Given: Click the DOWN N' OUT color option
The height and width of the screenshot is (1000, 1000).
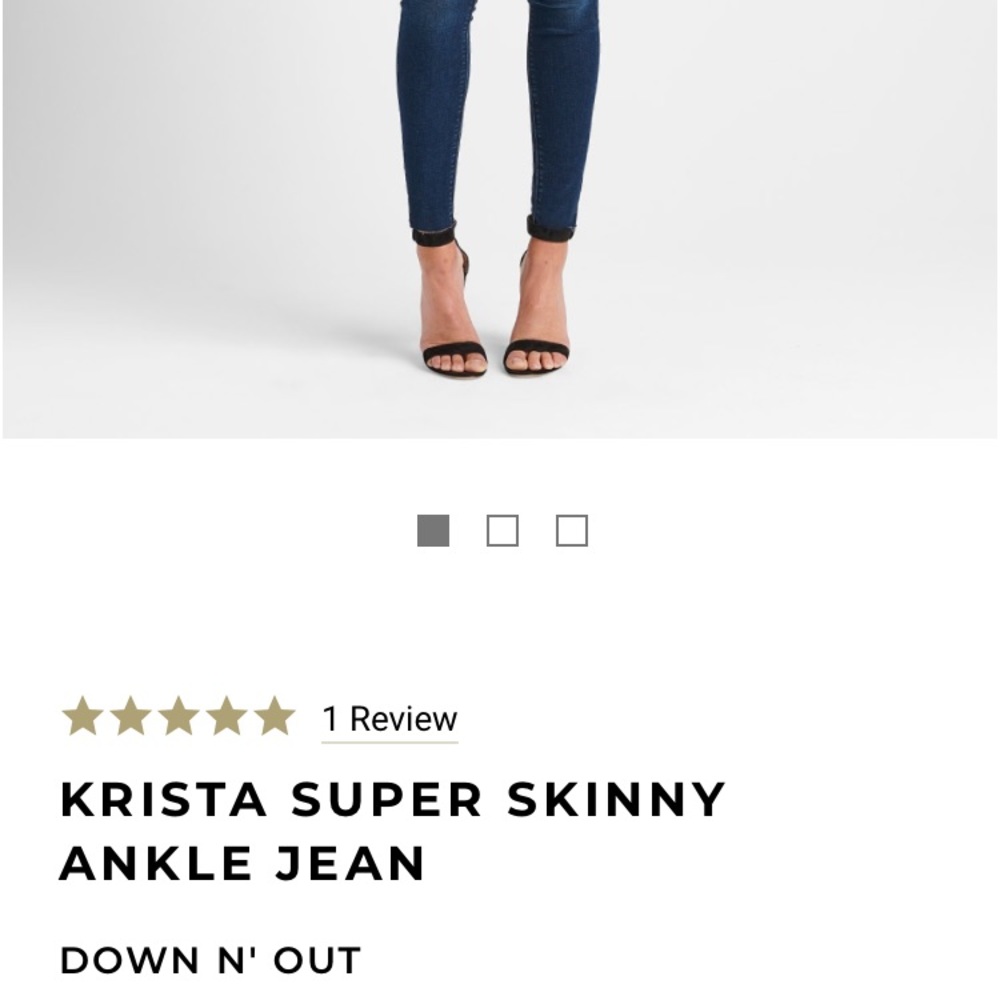Looking at the screenshot, I should tap(210, 961).
